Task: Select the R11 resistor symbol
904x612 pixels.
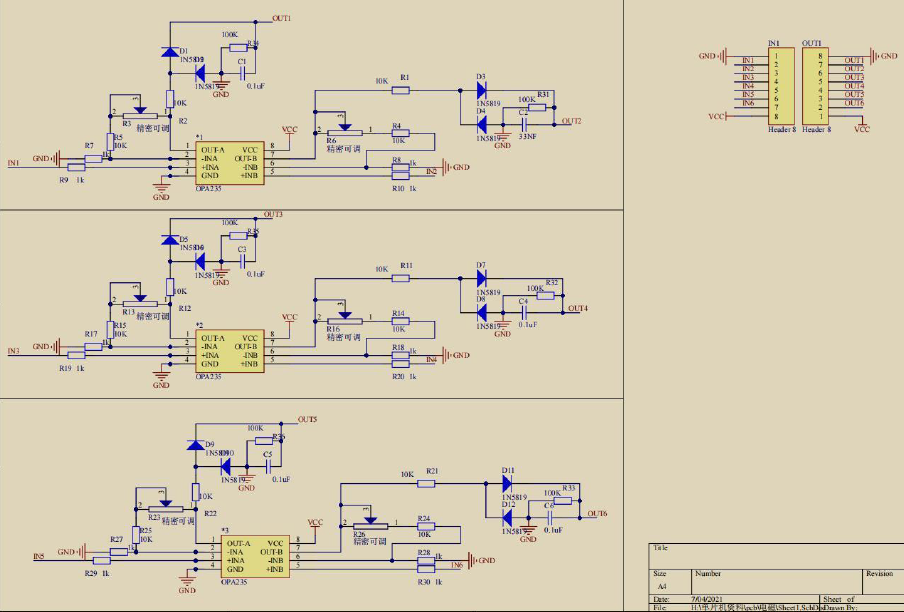Action: click(401, 278)
